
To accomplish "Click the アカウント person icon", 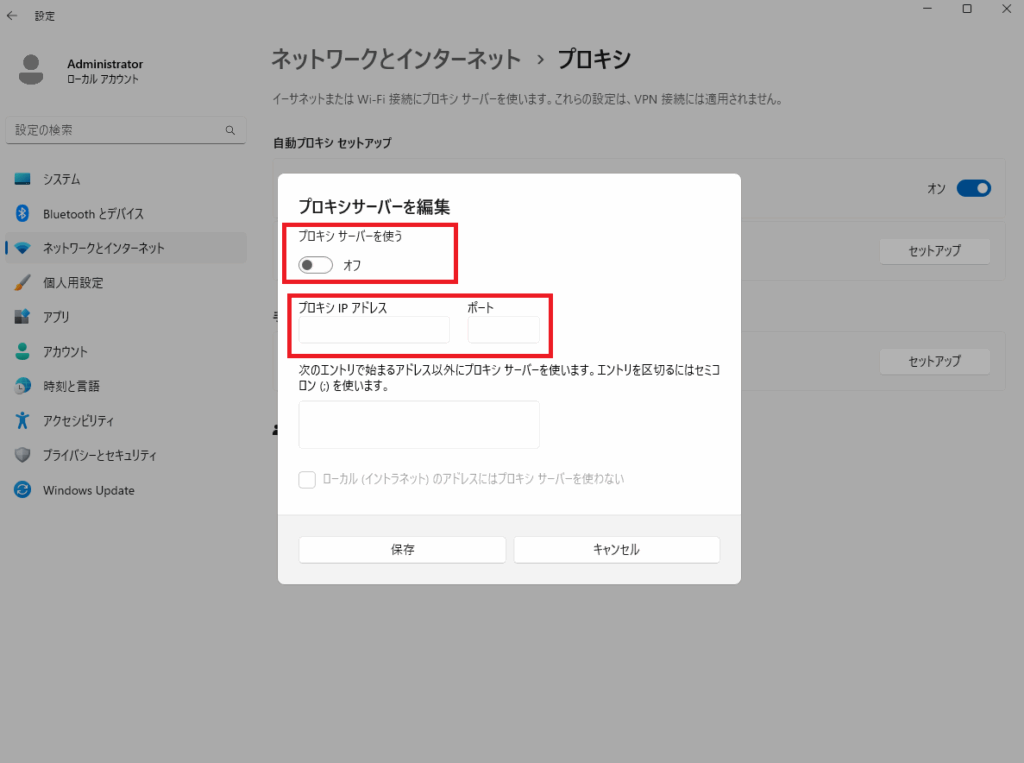I will click(22, 352).
